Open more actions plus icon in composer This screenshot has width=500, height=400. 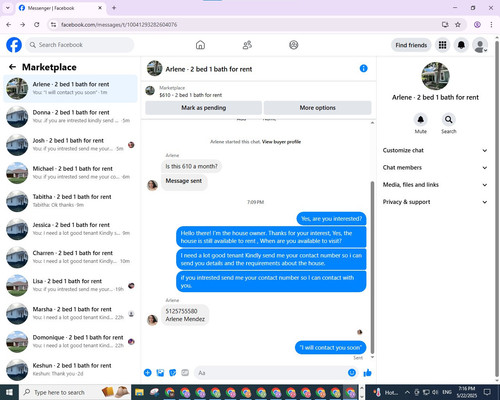(148, 373)
